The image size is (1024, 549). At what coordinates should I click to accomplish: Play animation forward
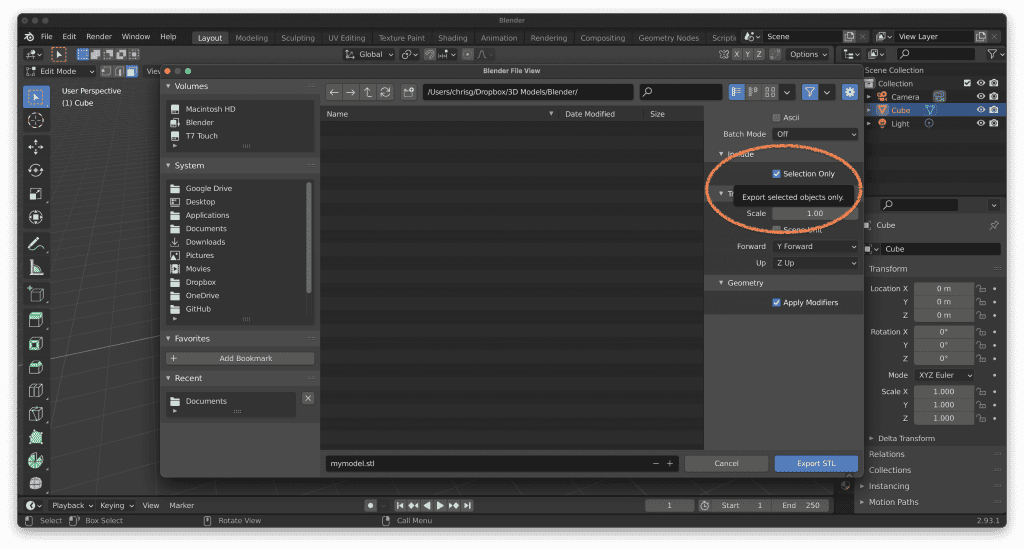pos(440,505)
